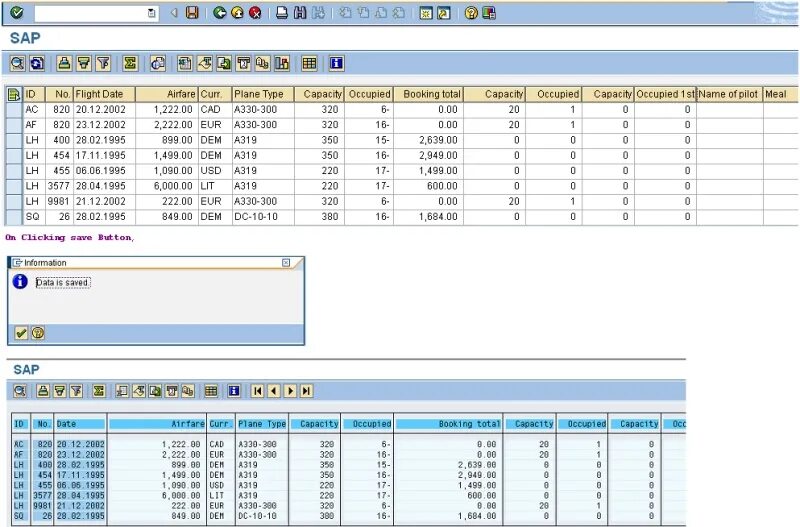800x527 pixels.
Task: Click the airfare cell 6,000.00 in the upper grid
Action: click(167, 186)
